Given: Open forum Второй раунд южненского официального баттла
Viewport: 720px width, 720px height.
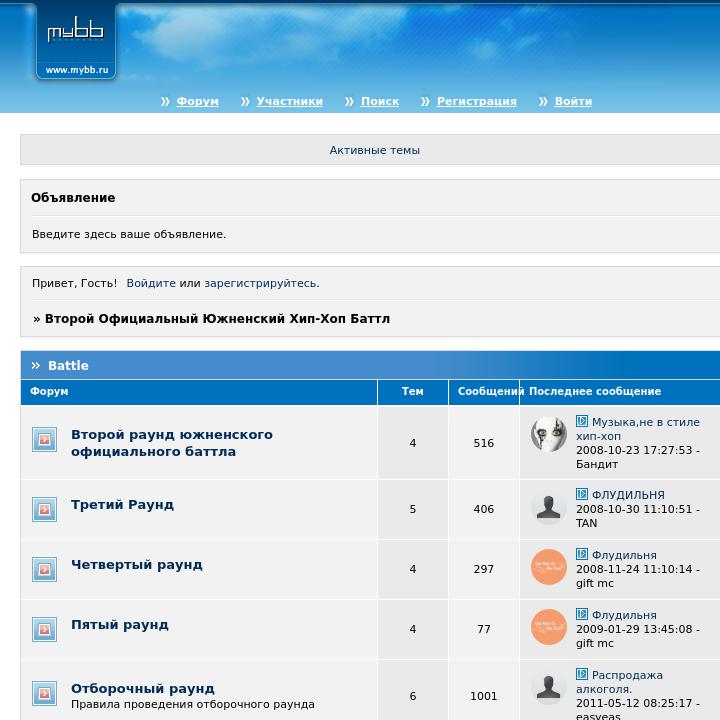Looking at the screenshot, I should click(172, 443).
